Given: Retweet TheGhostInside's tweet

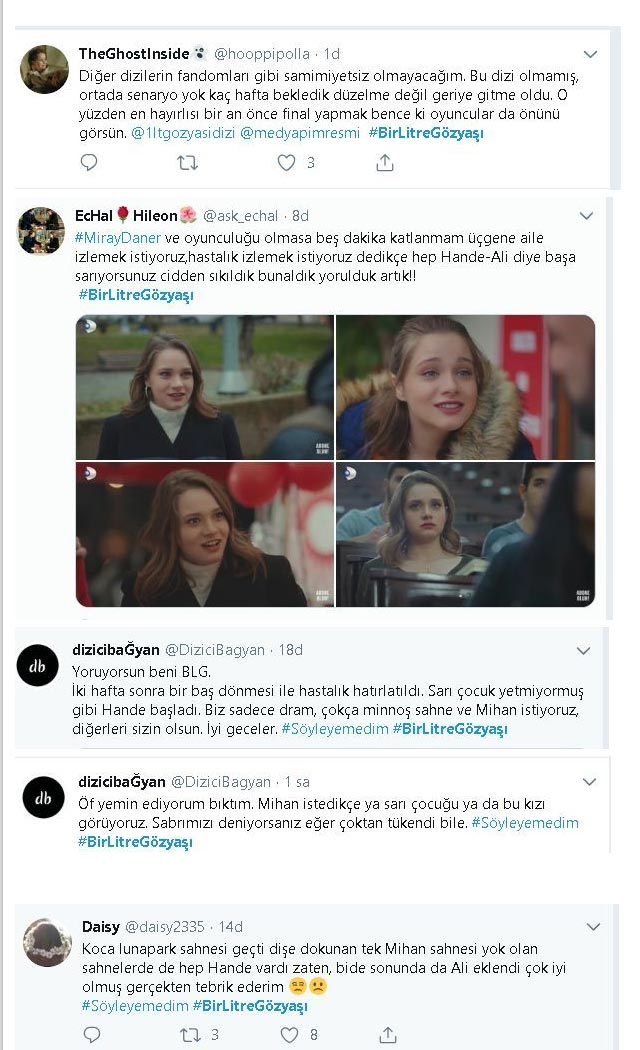Looking at the screenshot, I should tap(187, 163).
